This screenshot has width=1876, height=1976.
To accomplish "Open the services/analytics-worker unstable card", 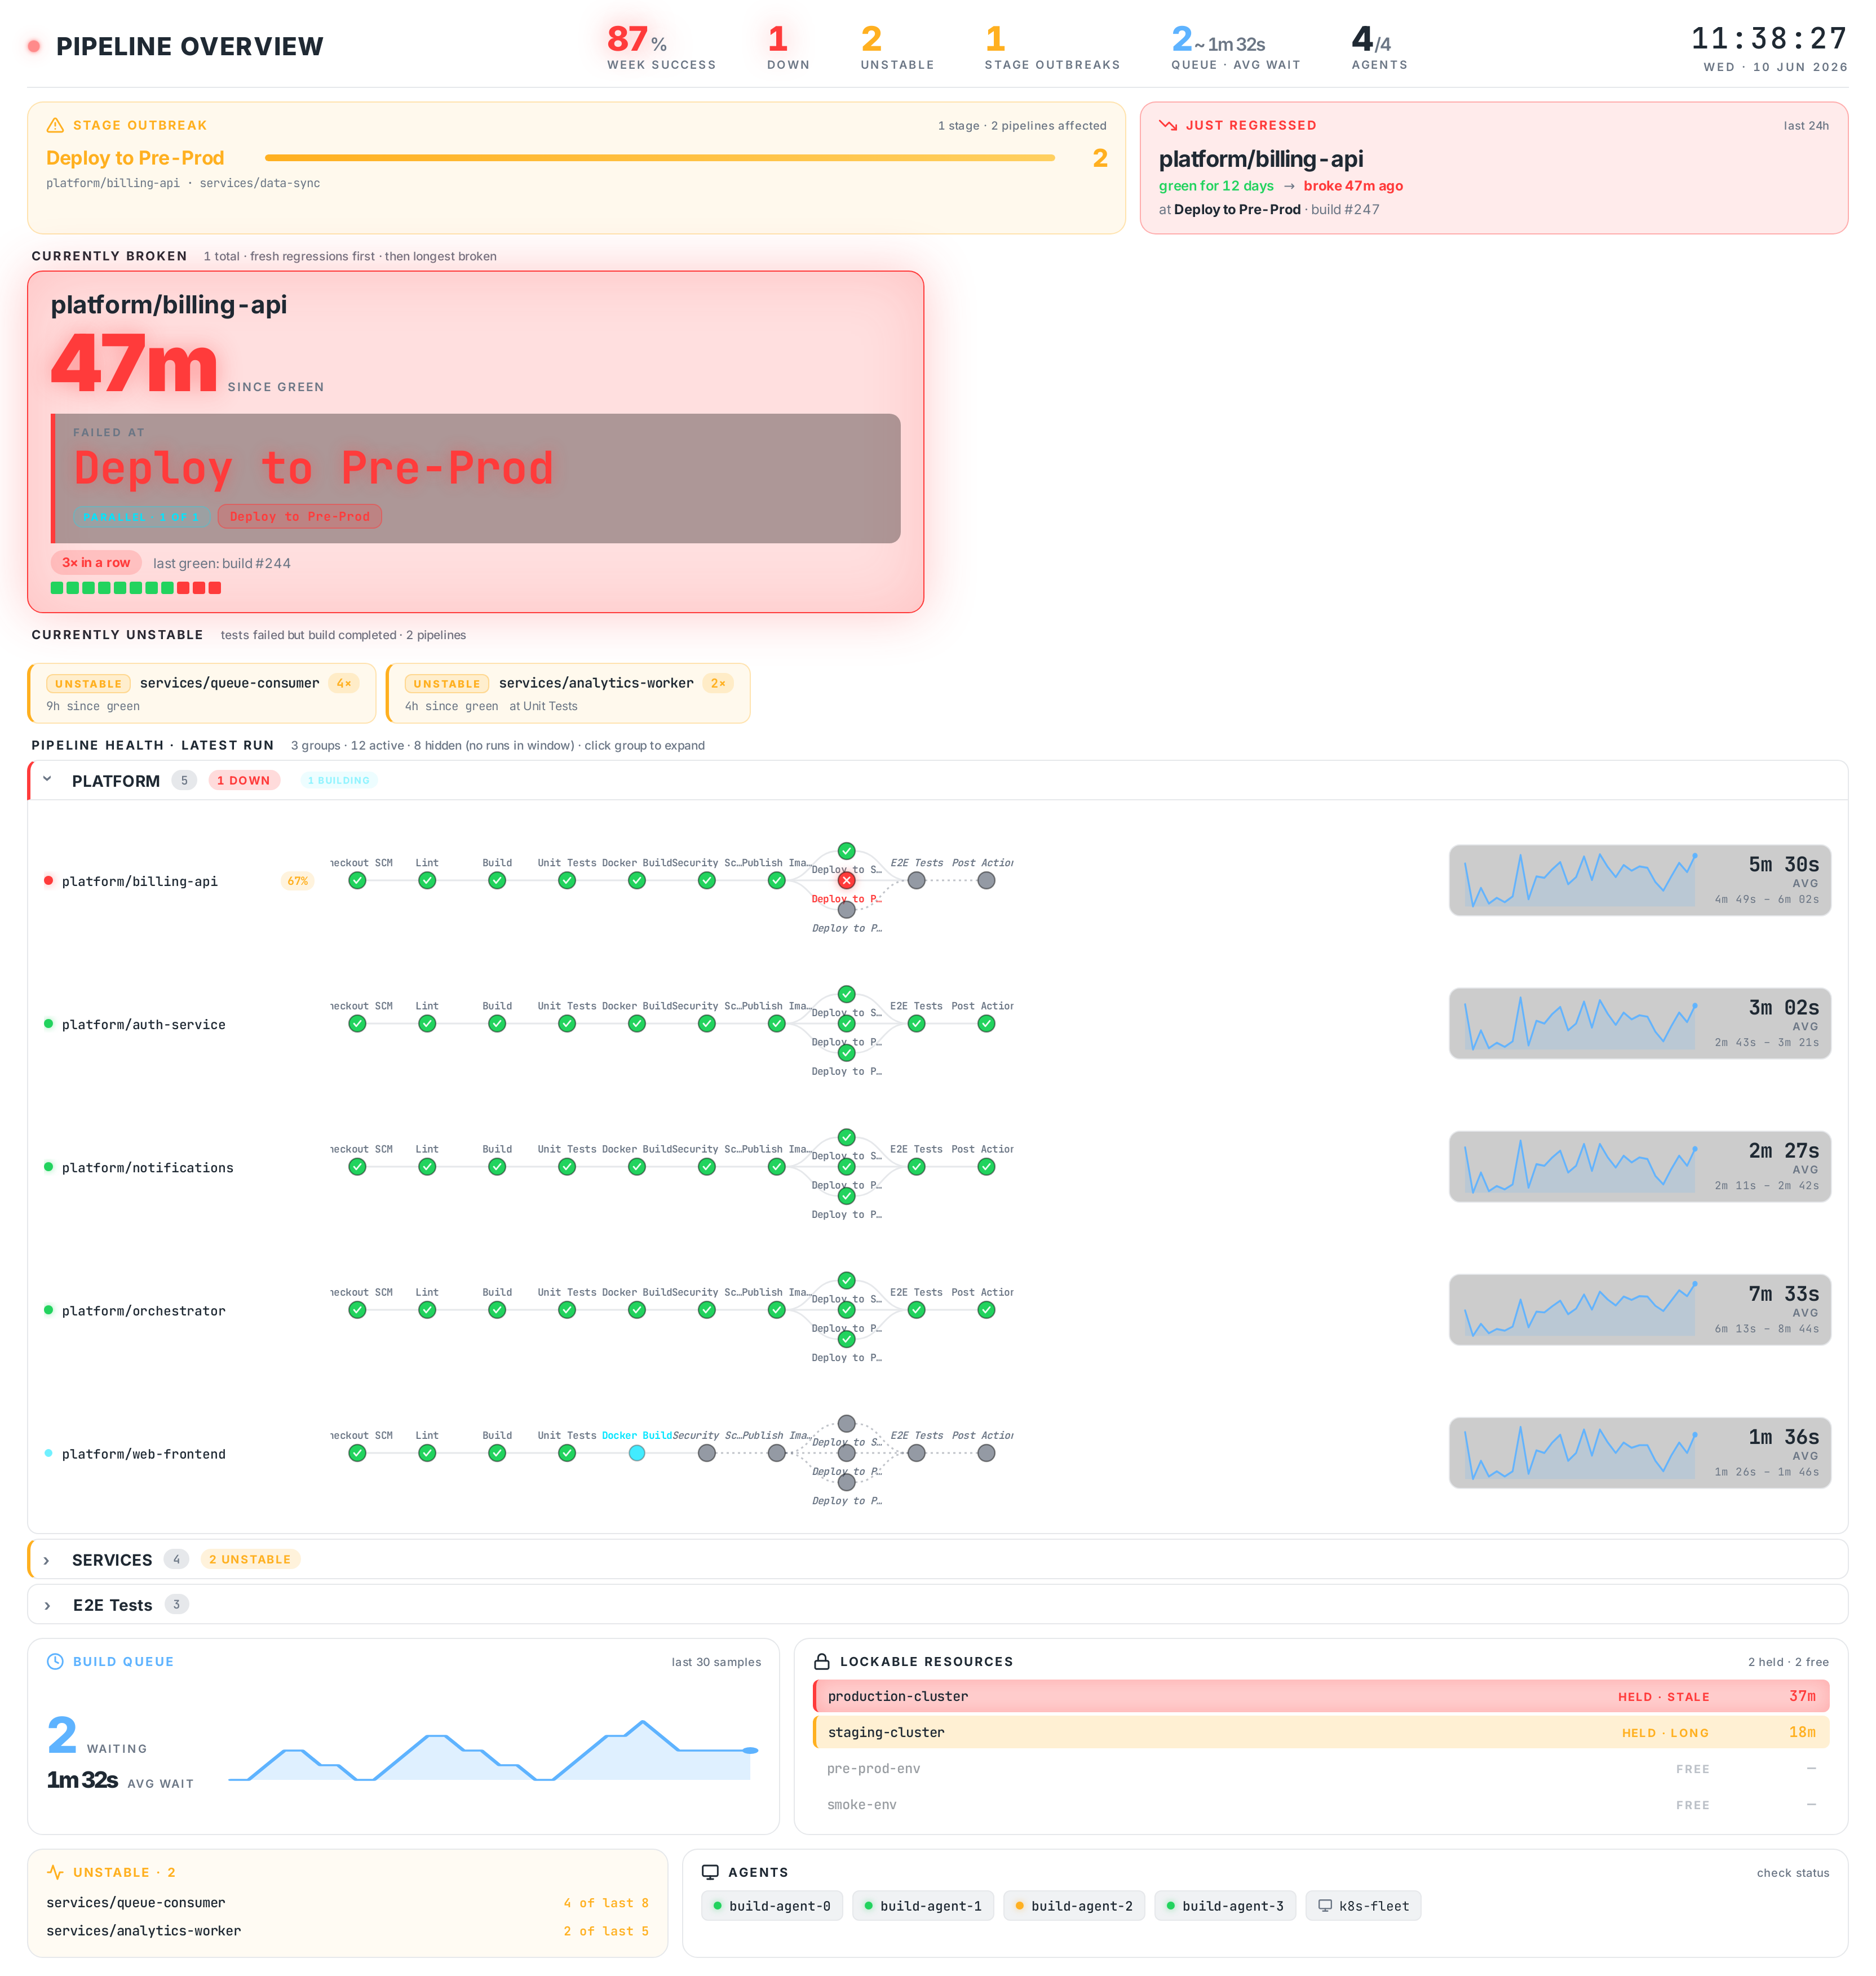I will click(568, 693).
